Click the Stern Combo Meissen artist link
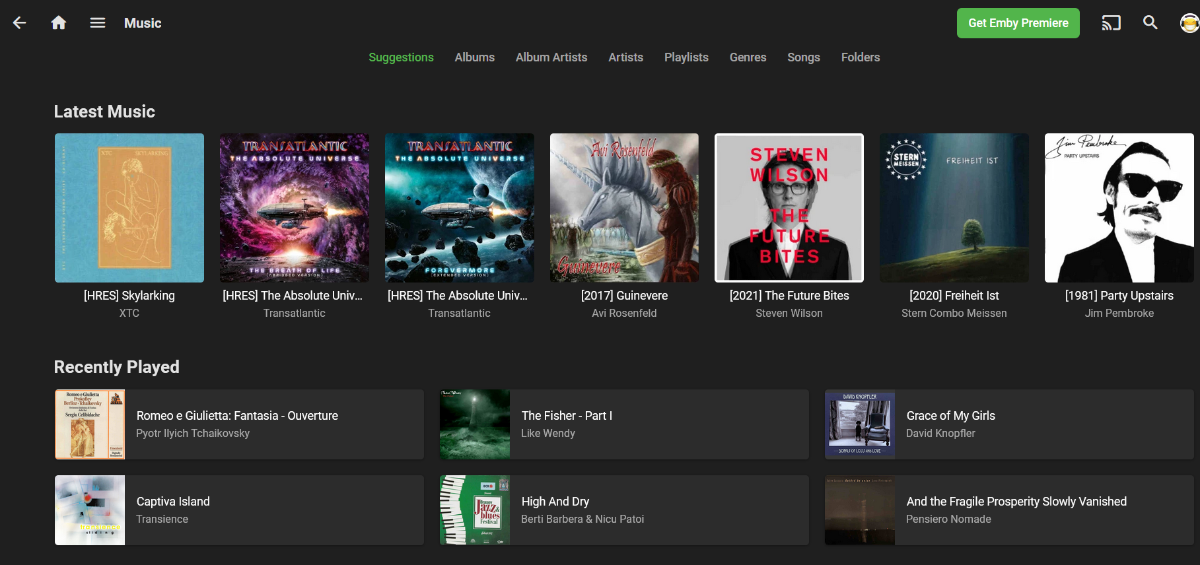Viewport: 1200px width, 565px height. [954, 314]
